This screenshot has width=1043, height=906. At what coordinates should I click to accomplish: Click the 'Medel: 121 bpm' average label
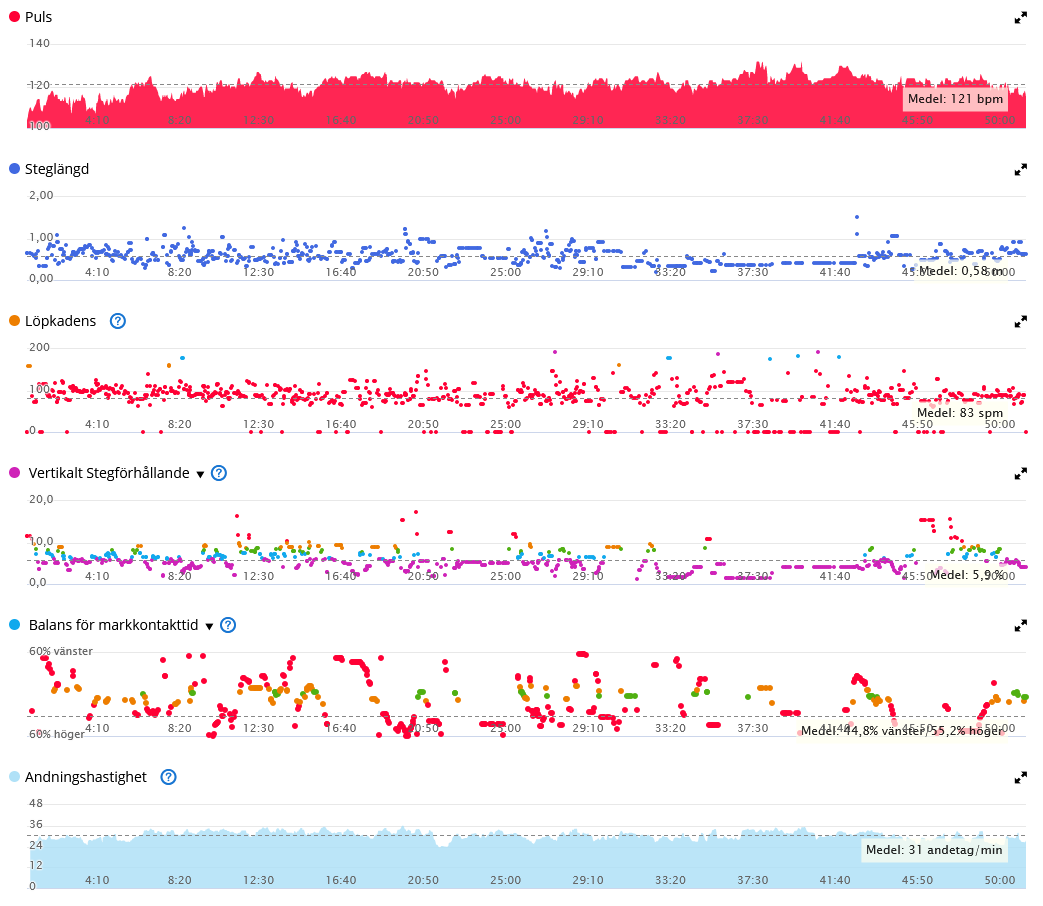tap(955, 99)
